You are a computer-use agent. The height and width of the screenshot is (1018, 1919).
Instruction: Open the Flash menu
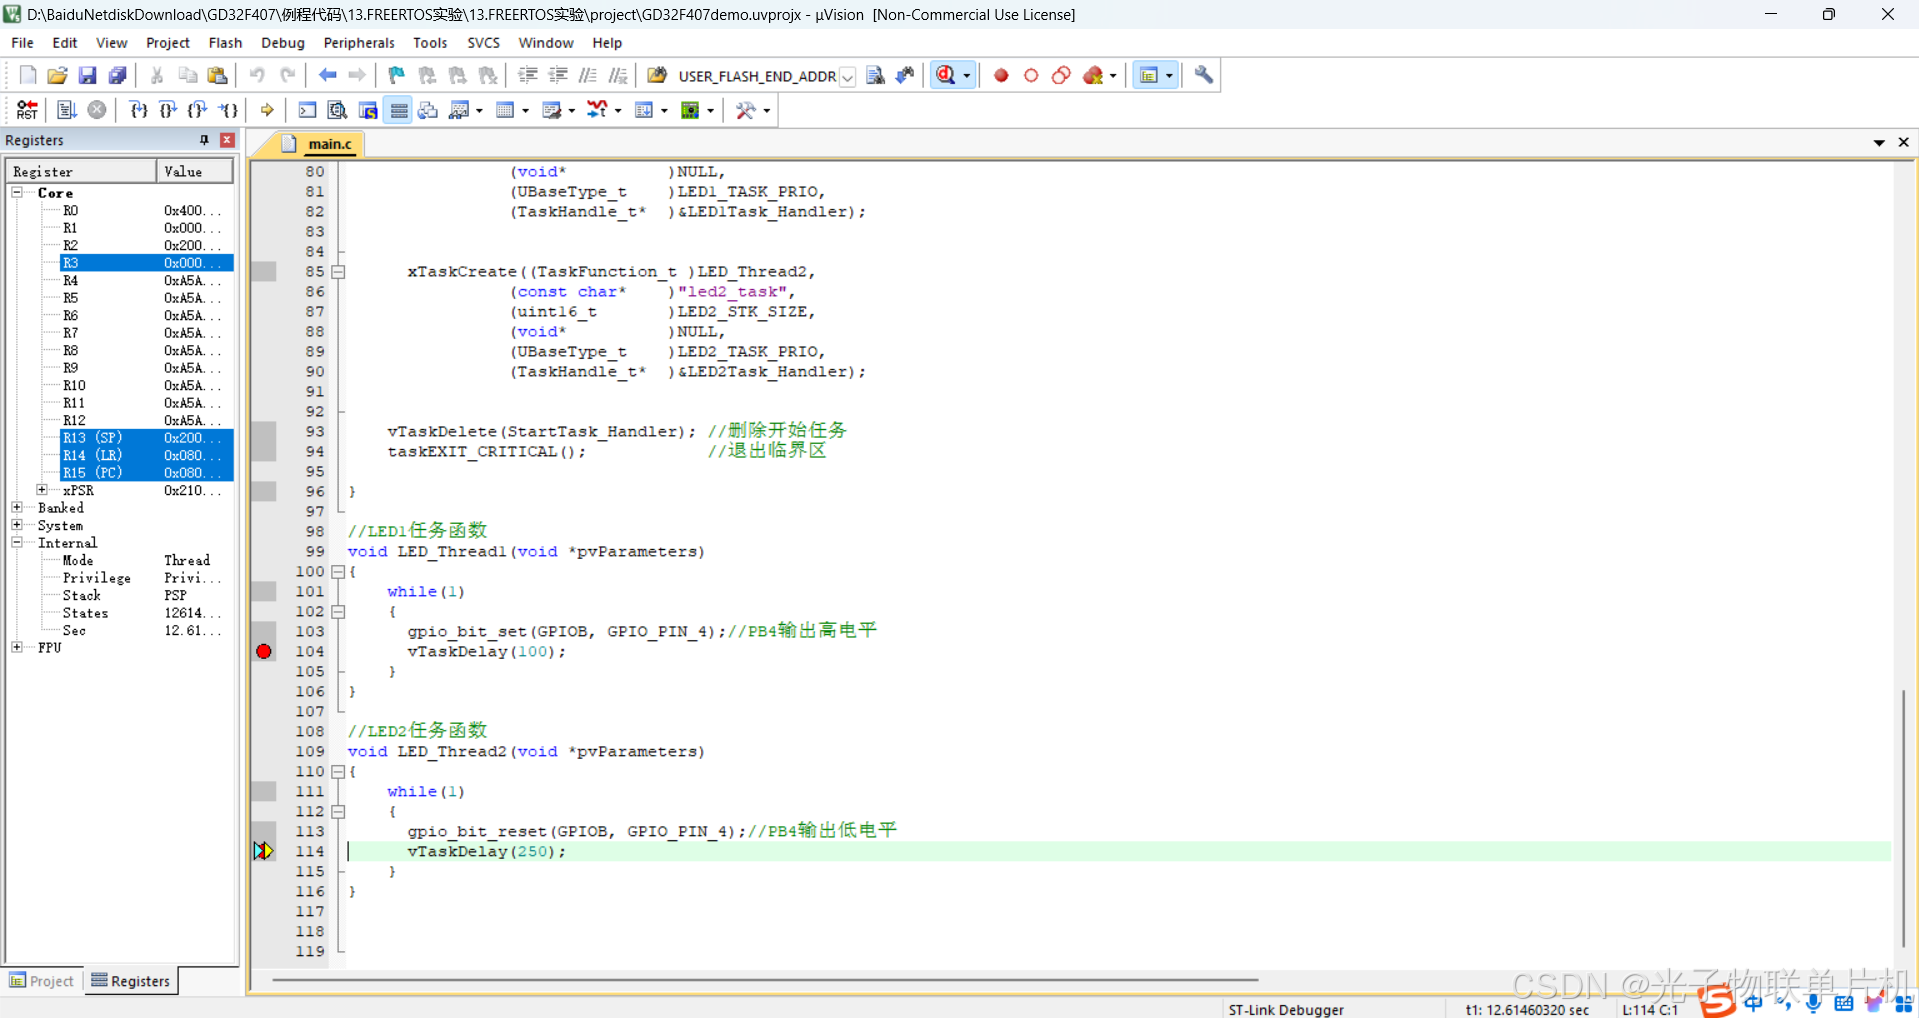[x=225, y=43]
